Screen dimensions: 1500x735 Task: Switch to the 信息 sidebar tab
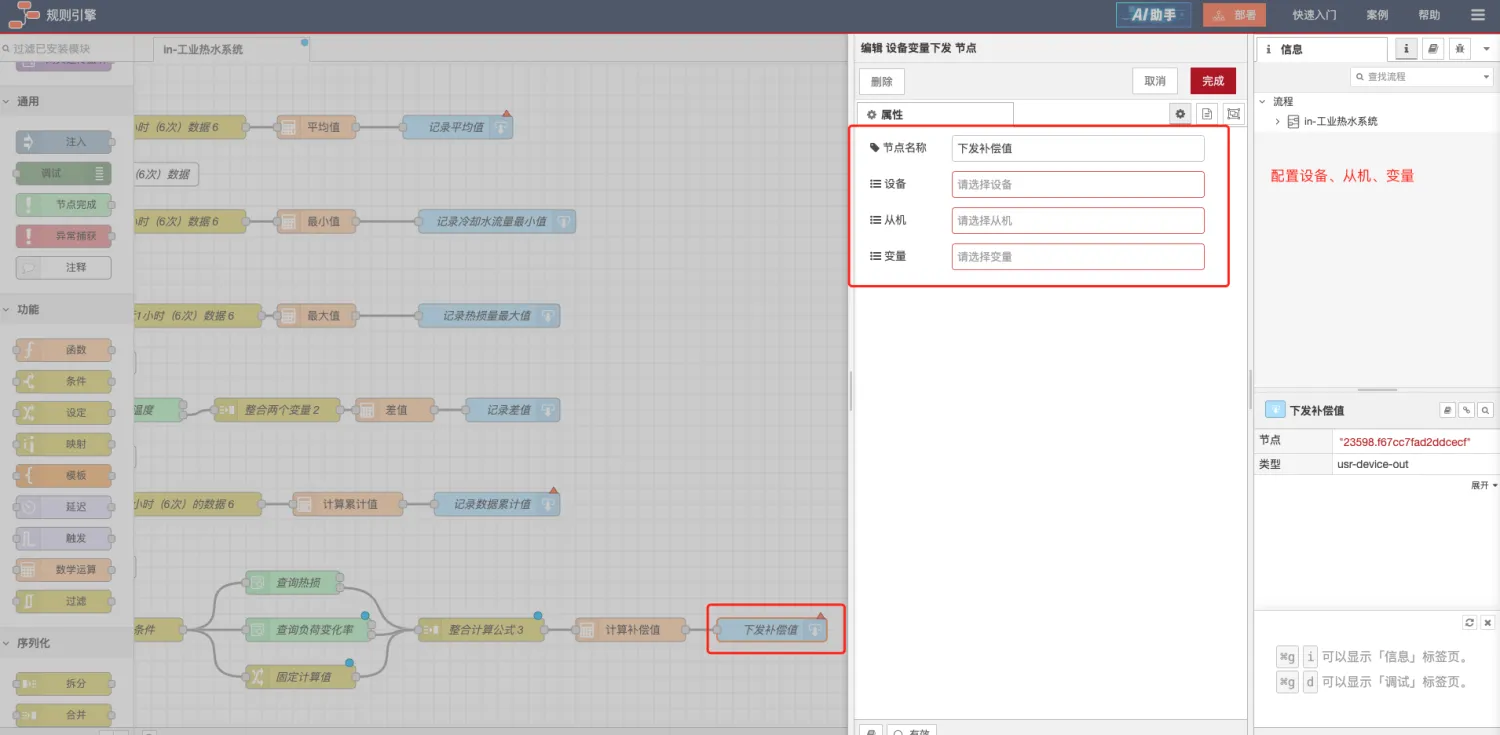pos(1322,49)
